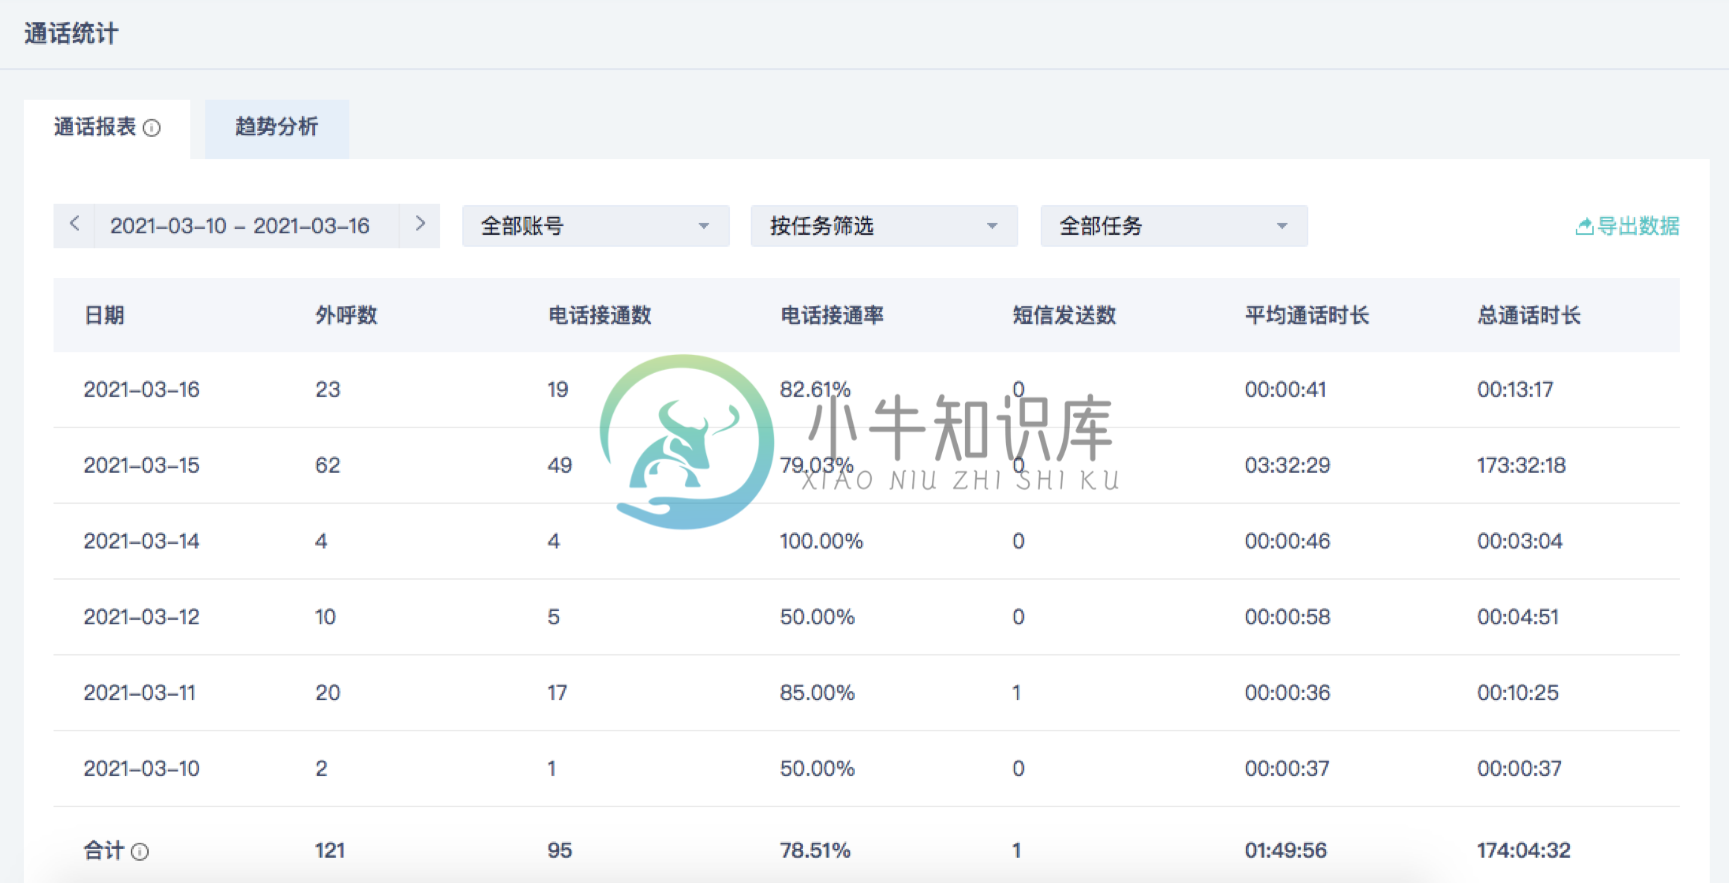Click total duration 00:10:25

tap(1518, 693)
